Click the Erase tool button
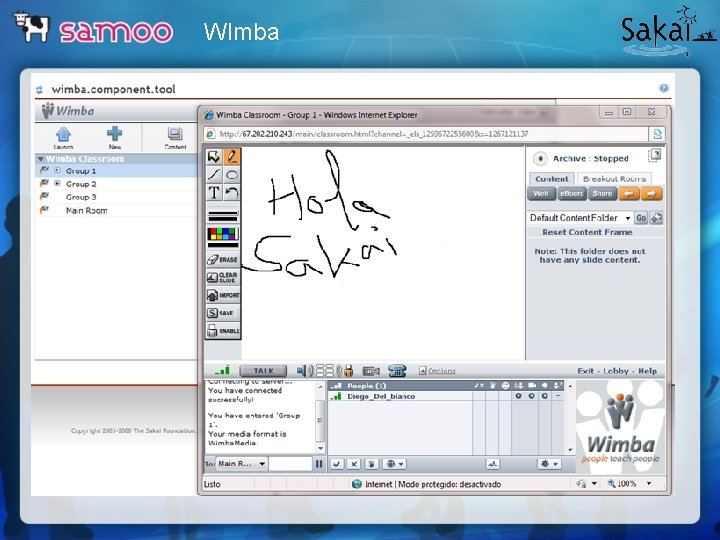720x540 pixels. coord(223,259)
